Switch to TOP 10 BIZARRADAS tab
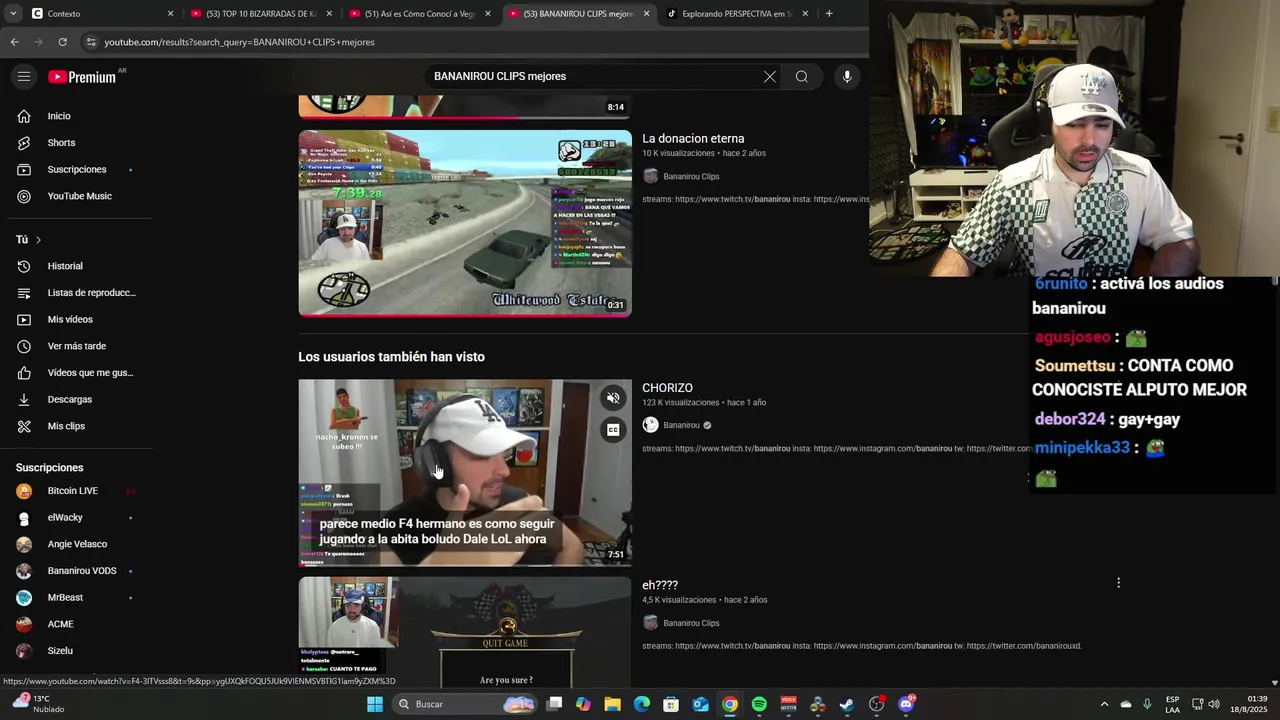The height and width of the screenshot is (720, 1280). 260,14
